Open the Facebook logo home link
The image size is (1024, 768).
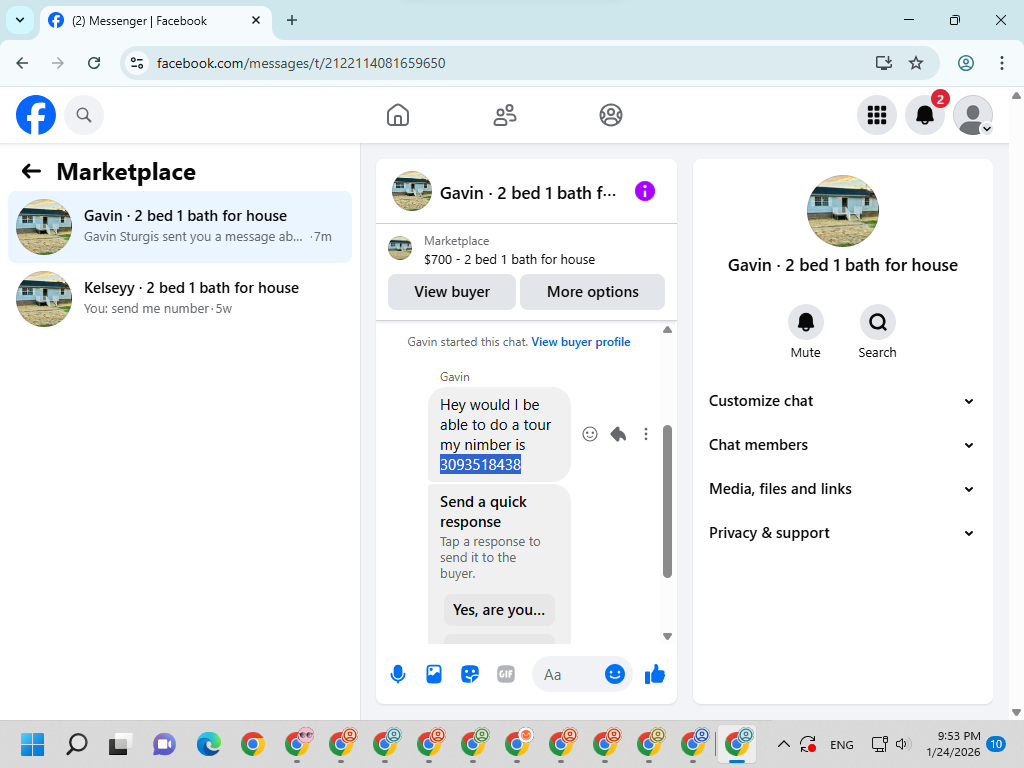(x=36, y=115)
